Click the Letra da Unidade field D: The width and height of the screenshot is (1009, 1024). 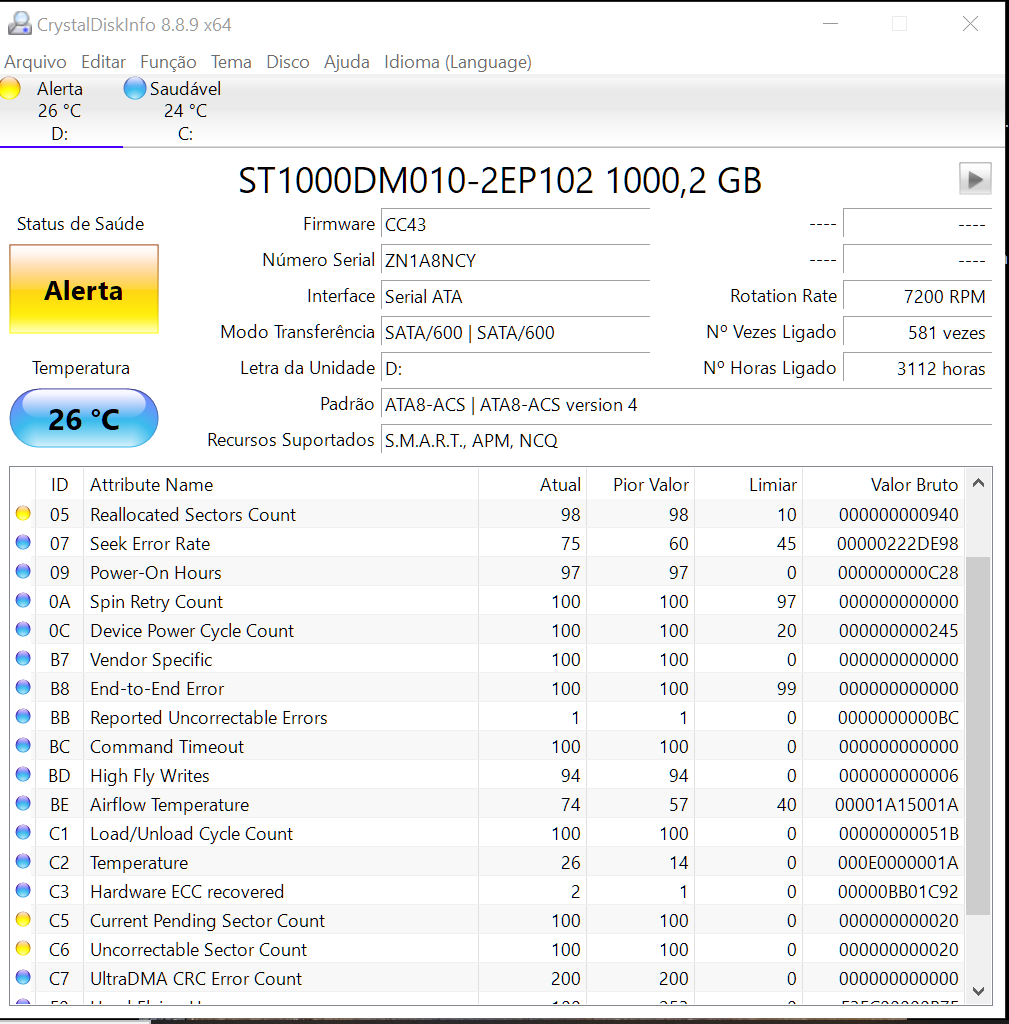tap(515, 368)
